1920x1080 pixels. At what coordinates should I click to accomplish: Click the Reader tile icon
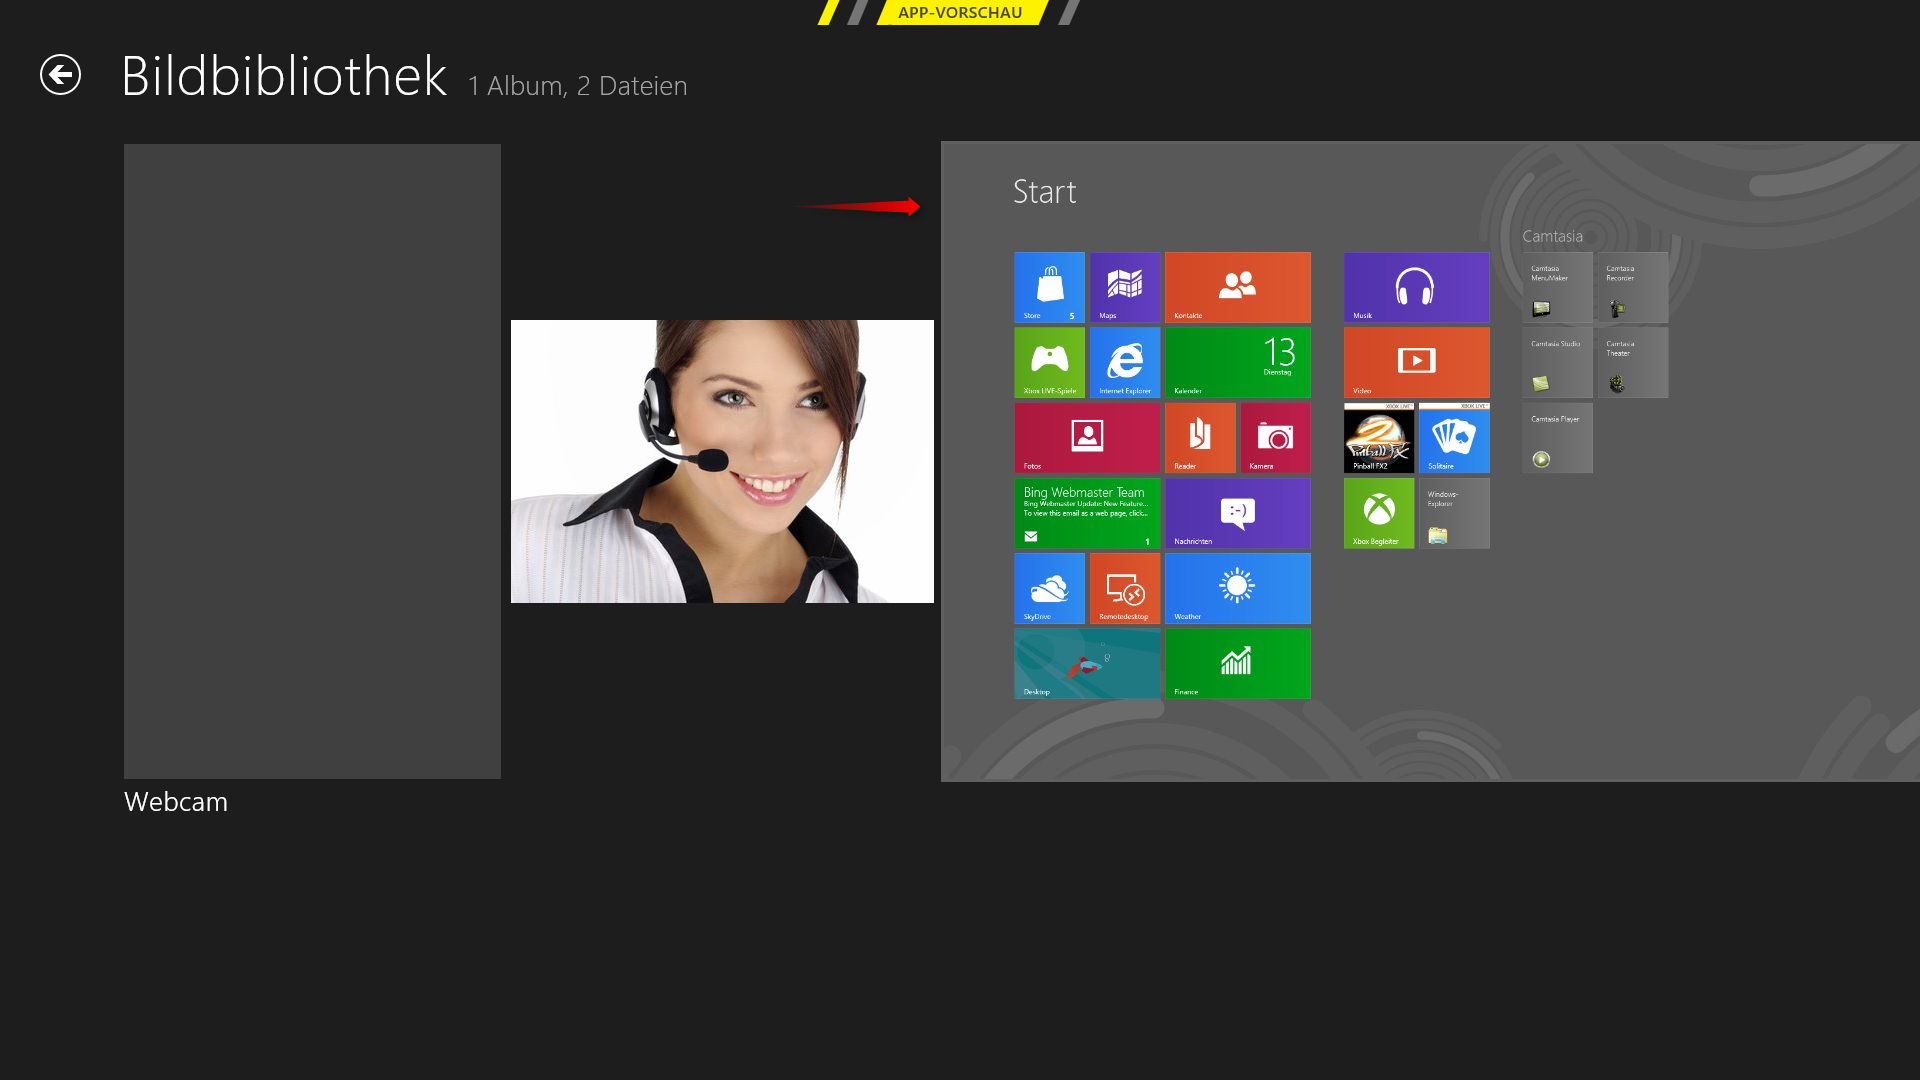pos(1200,437)
